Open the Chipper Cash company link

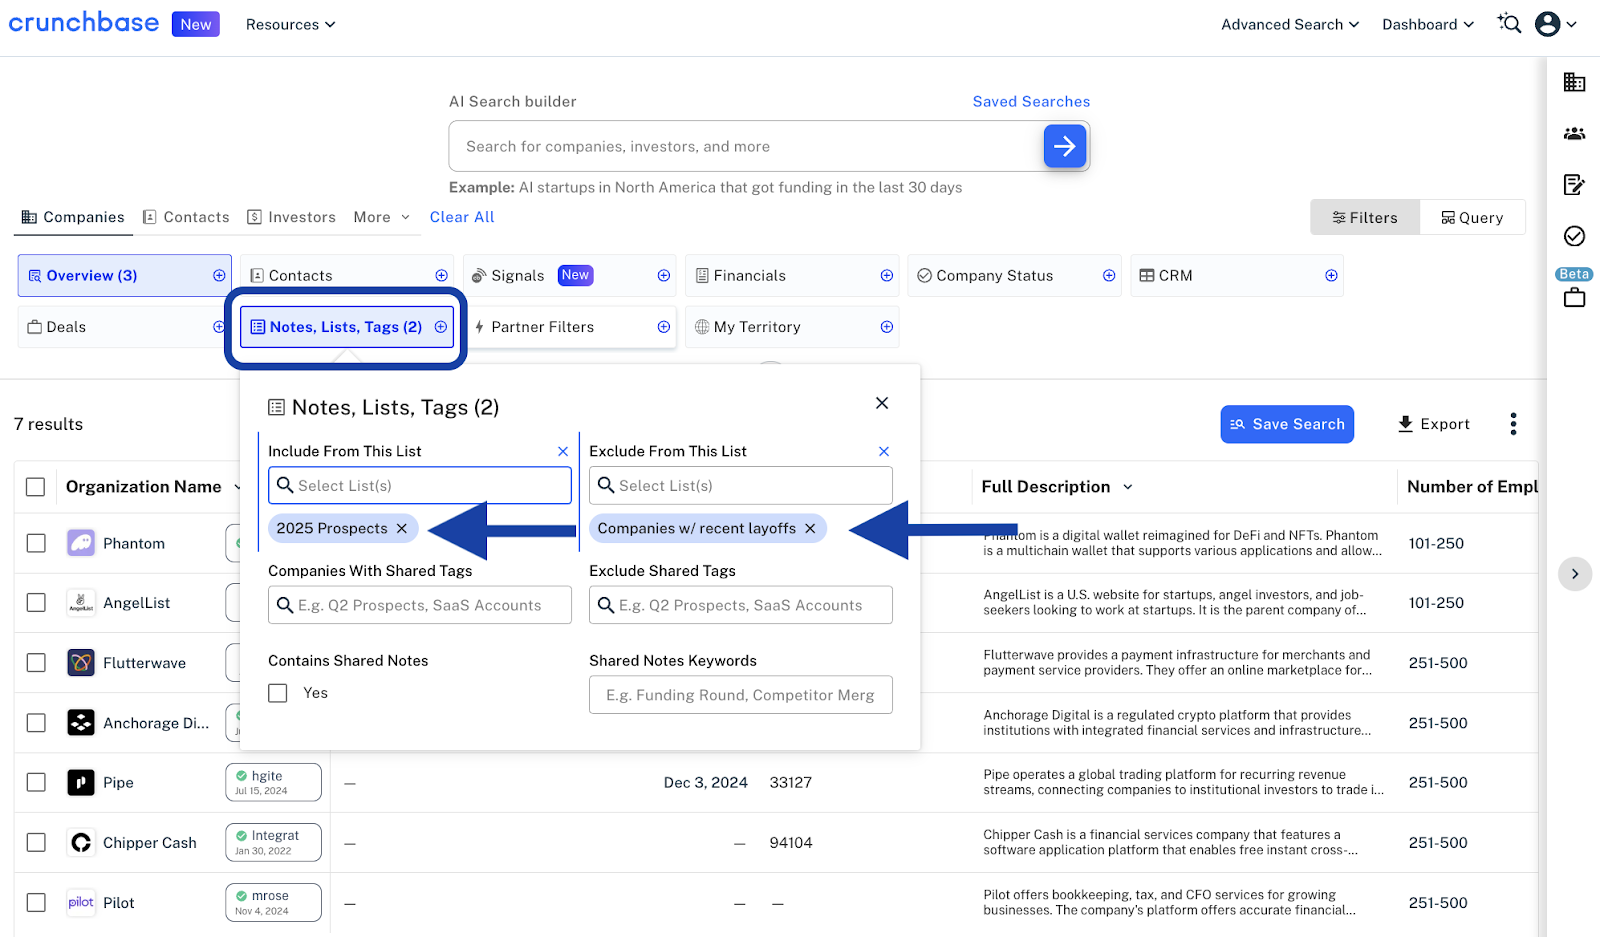click(x=150, y=843)
